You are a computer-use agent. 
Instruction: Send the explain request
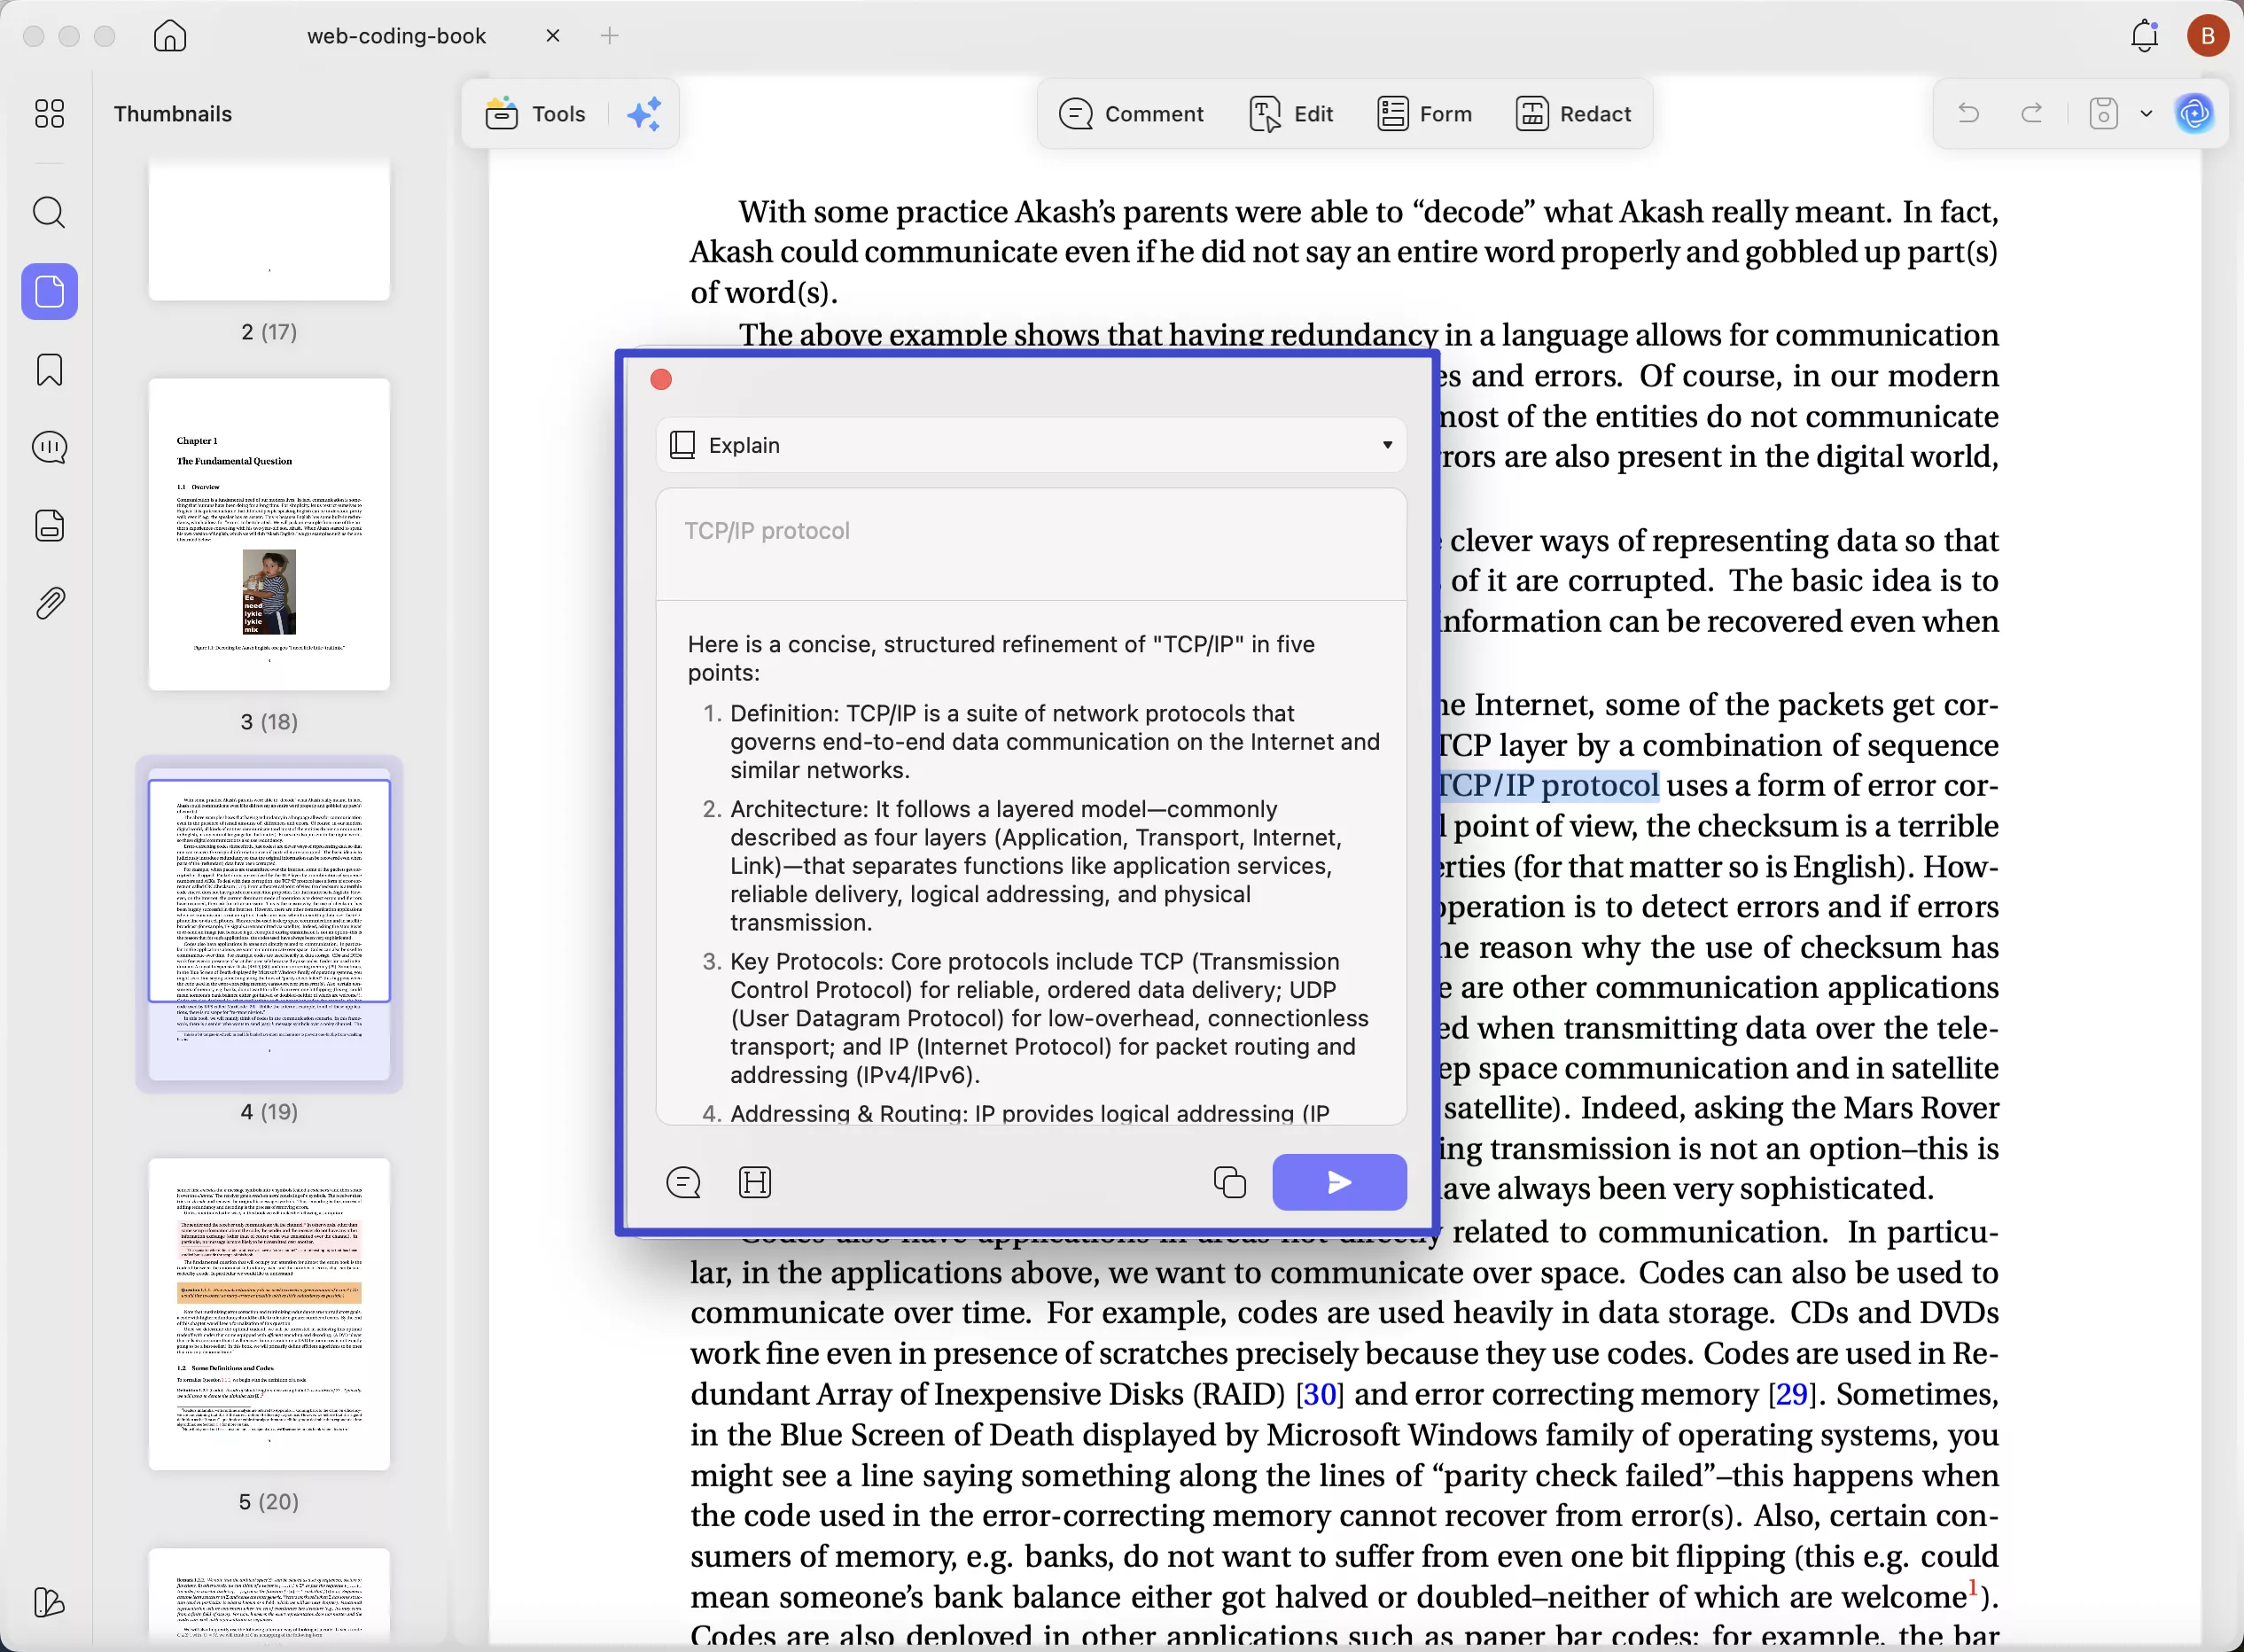(x=1339, y=1182)
